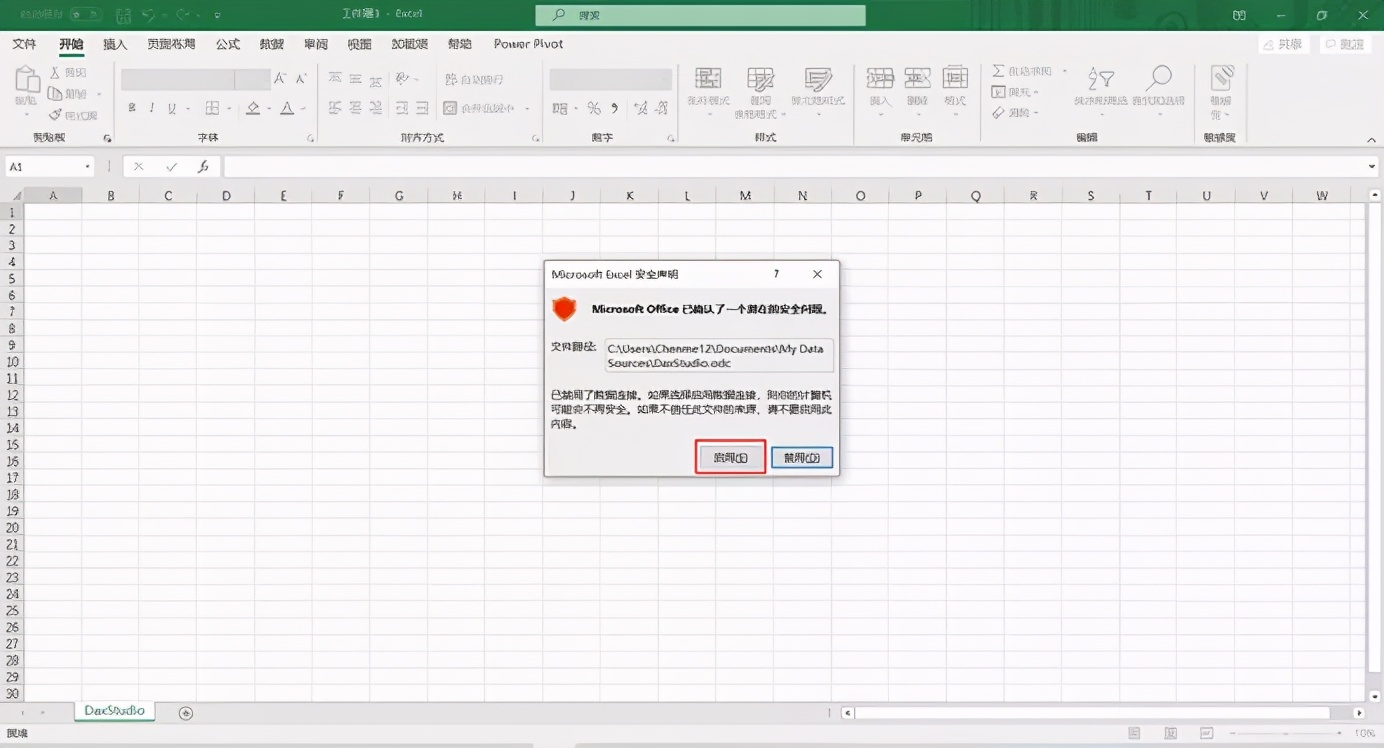1384x748 pixels.
Task: Click the Share button at top right
Action: [x=1284, y=44]
